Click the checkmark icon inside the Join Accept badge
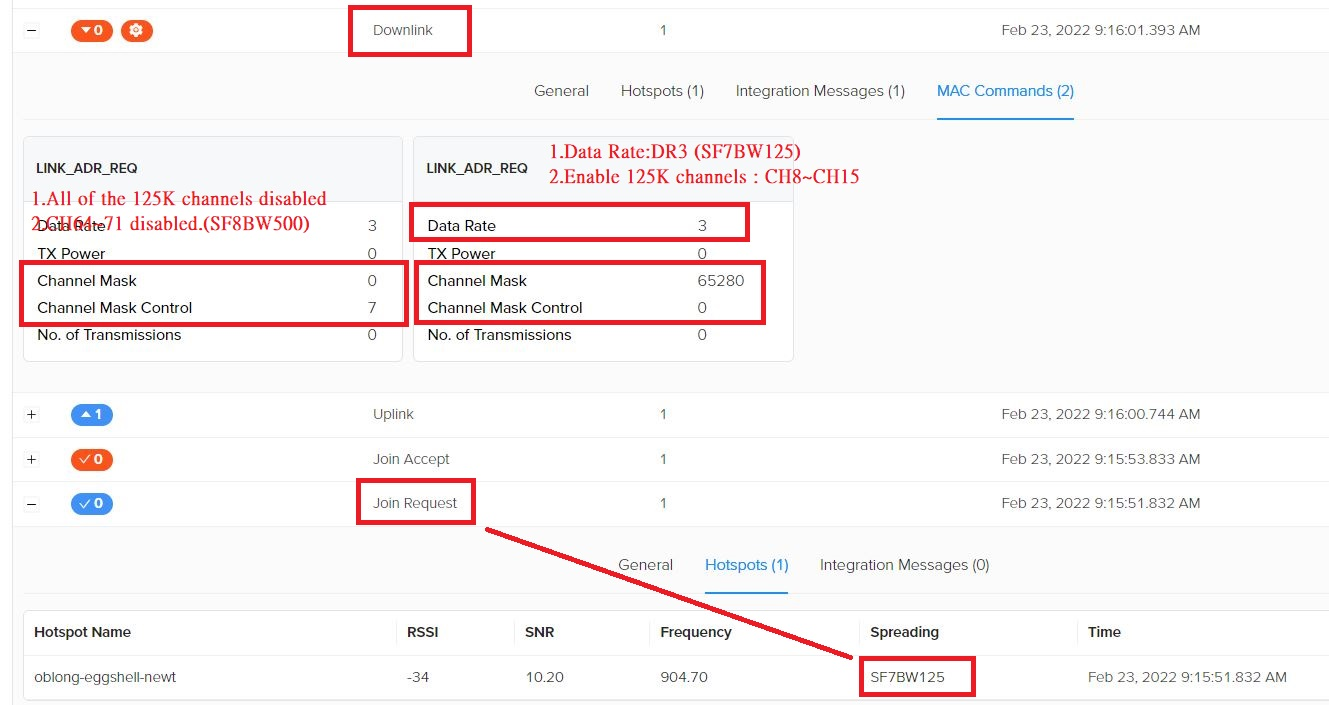1329x705 pixels. pos(84,459)
